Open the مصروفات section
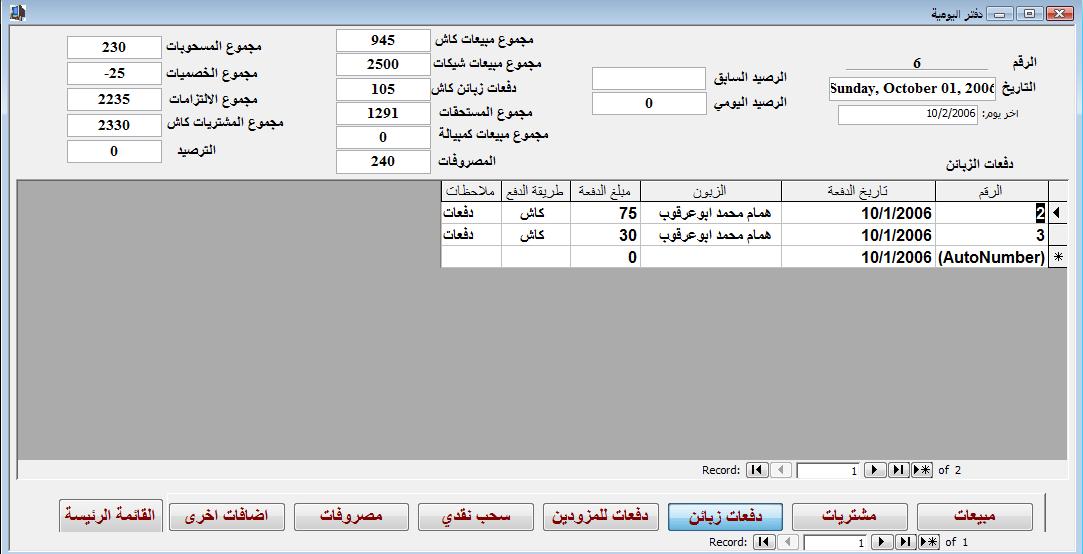Image resolution: width=1083 pixels, height=554 pixels. pyautogui.click(x=351, y=517)
